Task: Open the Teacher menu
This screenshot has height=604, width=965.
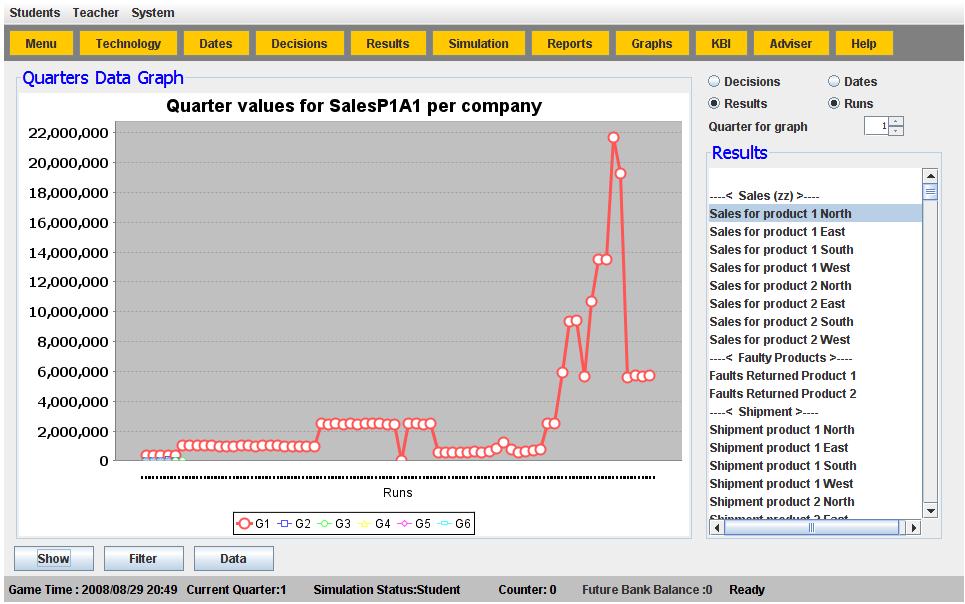Action: point(96,13)
